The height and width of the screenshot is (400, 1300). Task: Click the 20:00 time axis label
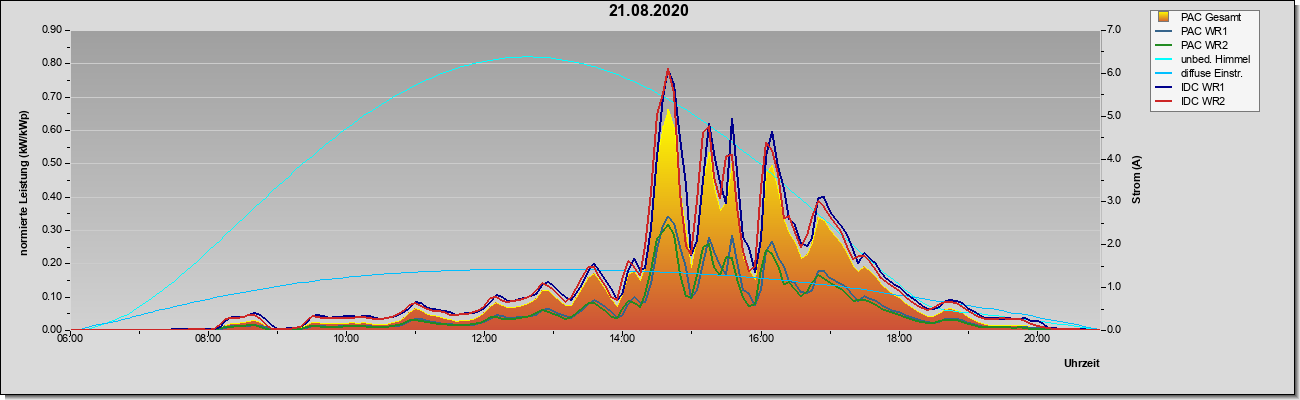tap(1037, 339)
